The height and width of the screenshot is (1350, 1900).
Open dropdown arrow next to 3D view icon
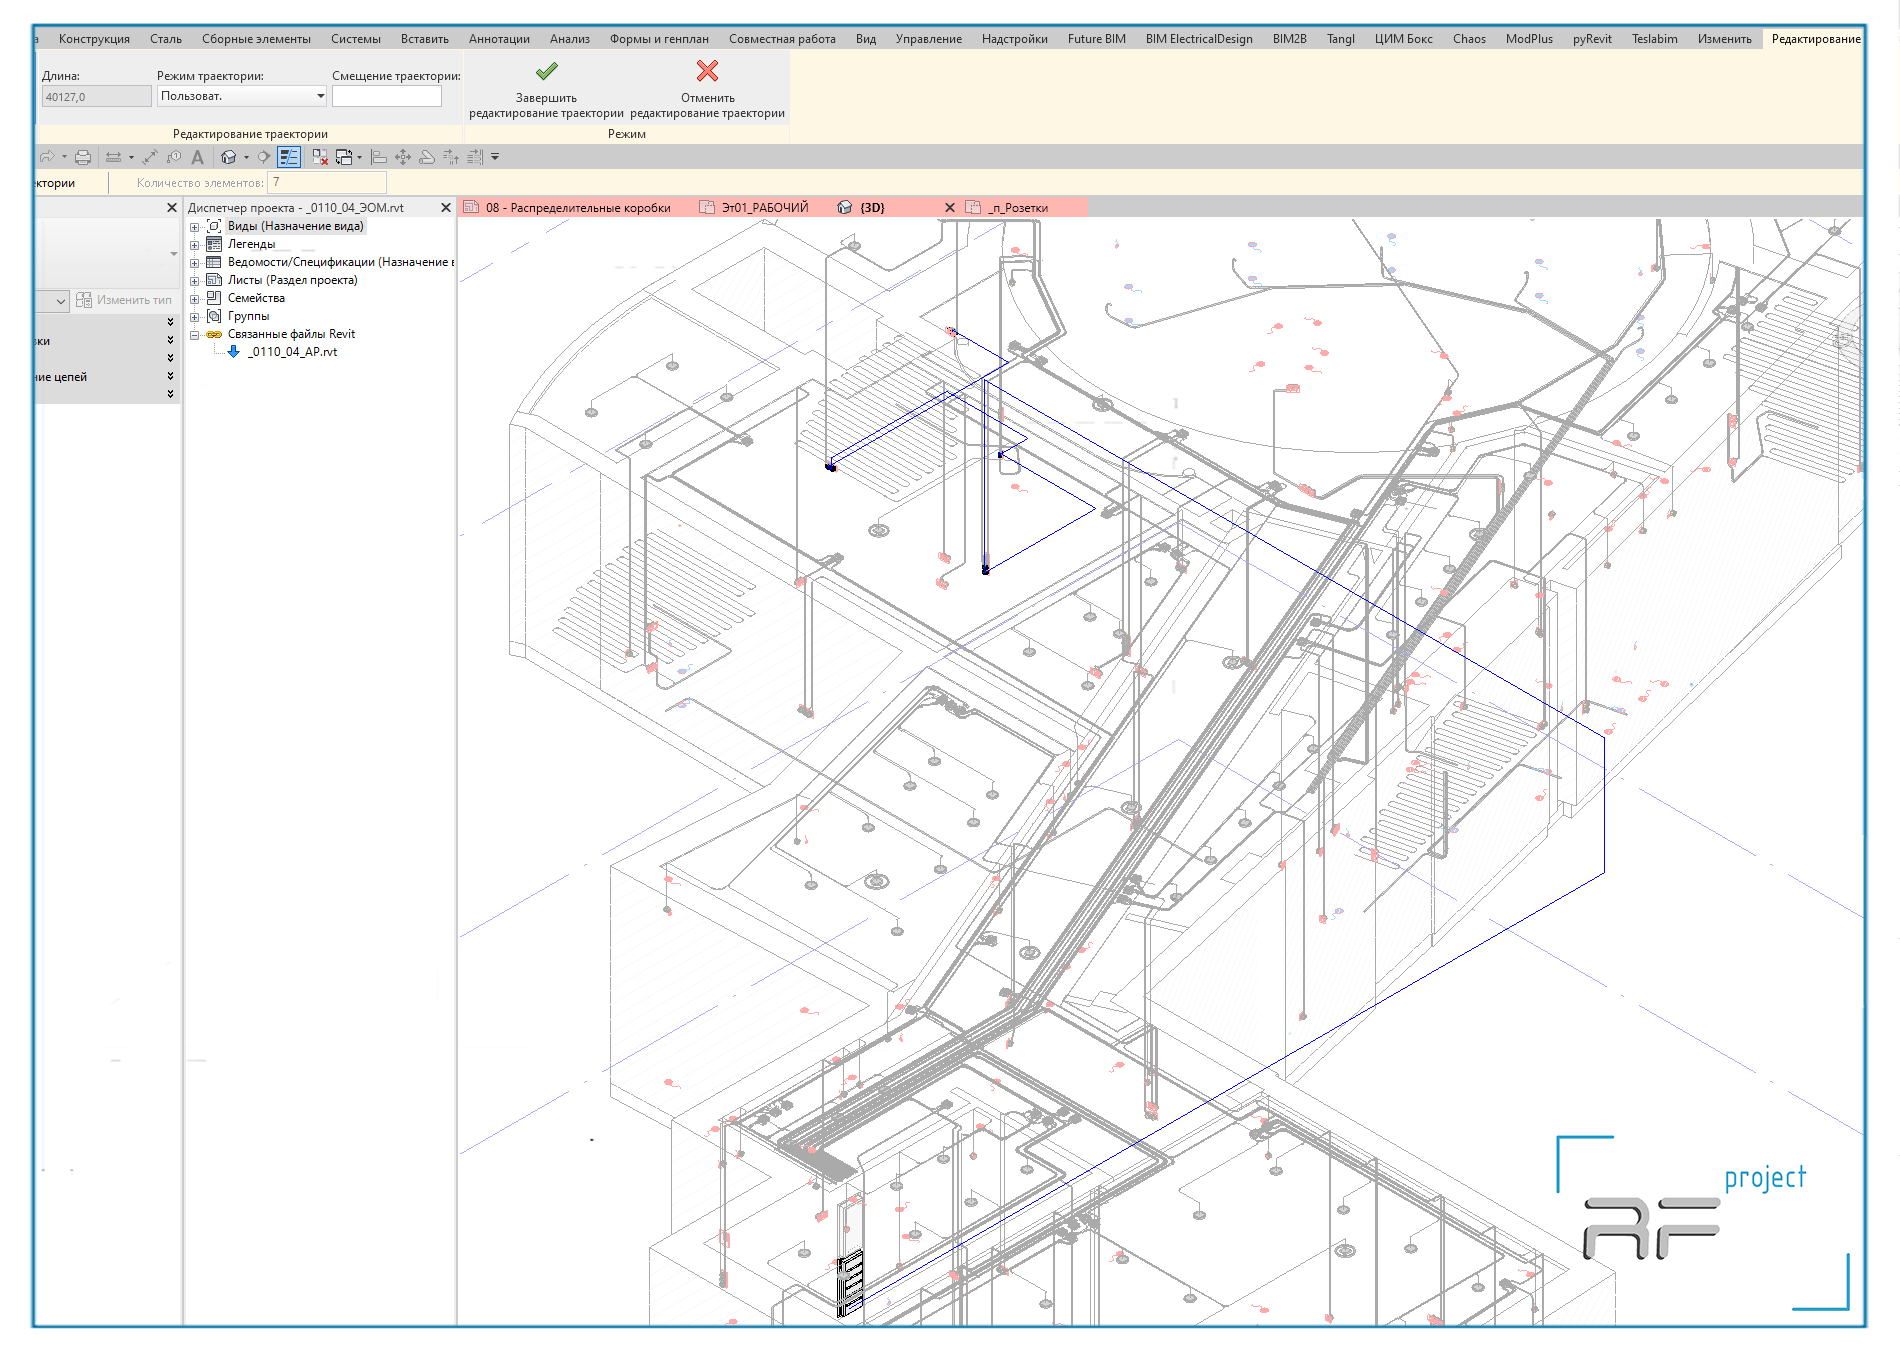pos(246,157)
